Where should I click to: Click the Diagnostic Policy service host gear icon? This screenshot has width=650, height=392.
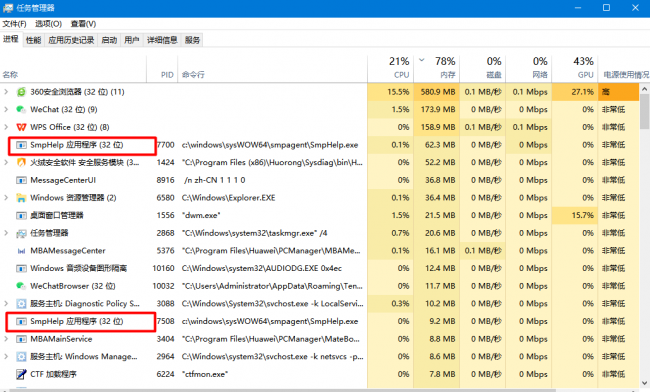(21, 304)
